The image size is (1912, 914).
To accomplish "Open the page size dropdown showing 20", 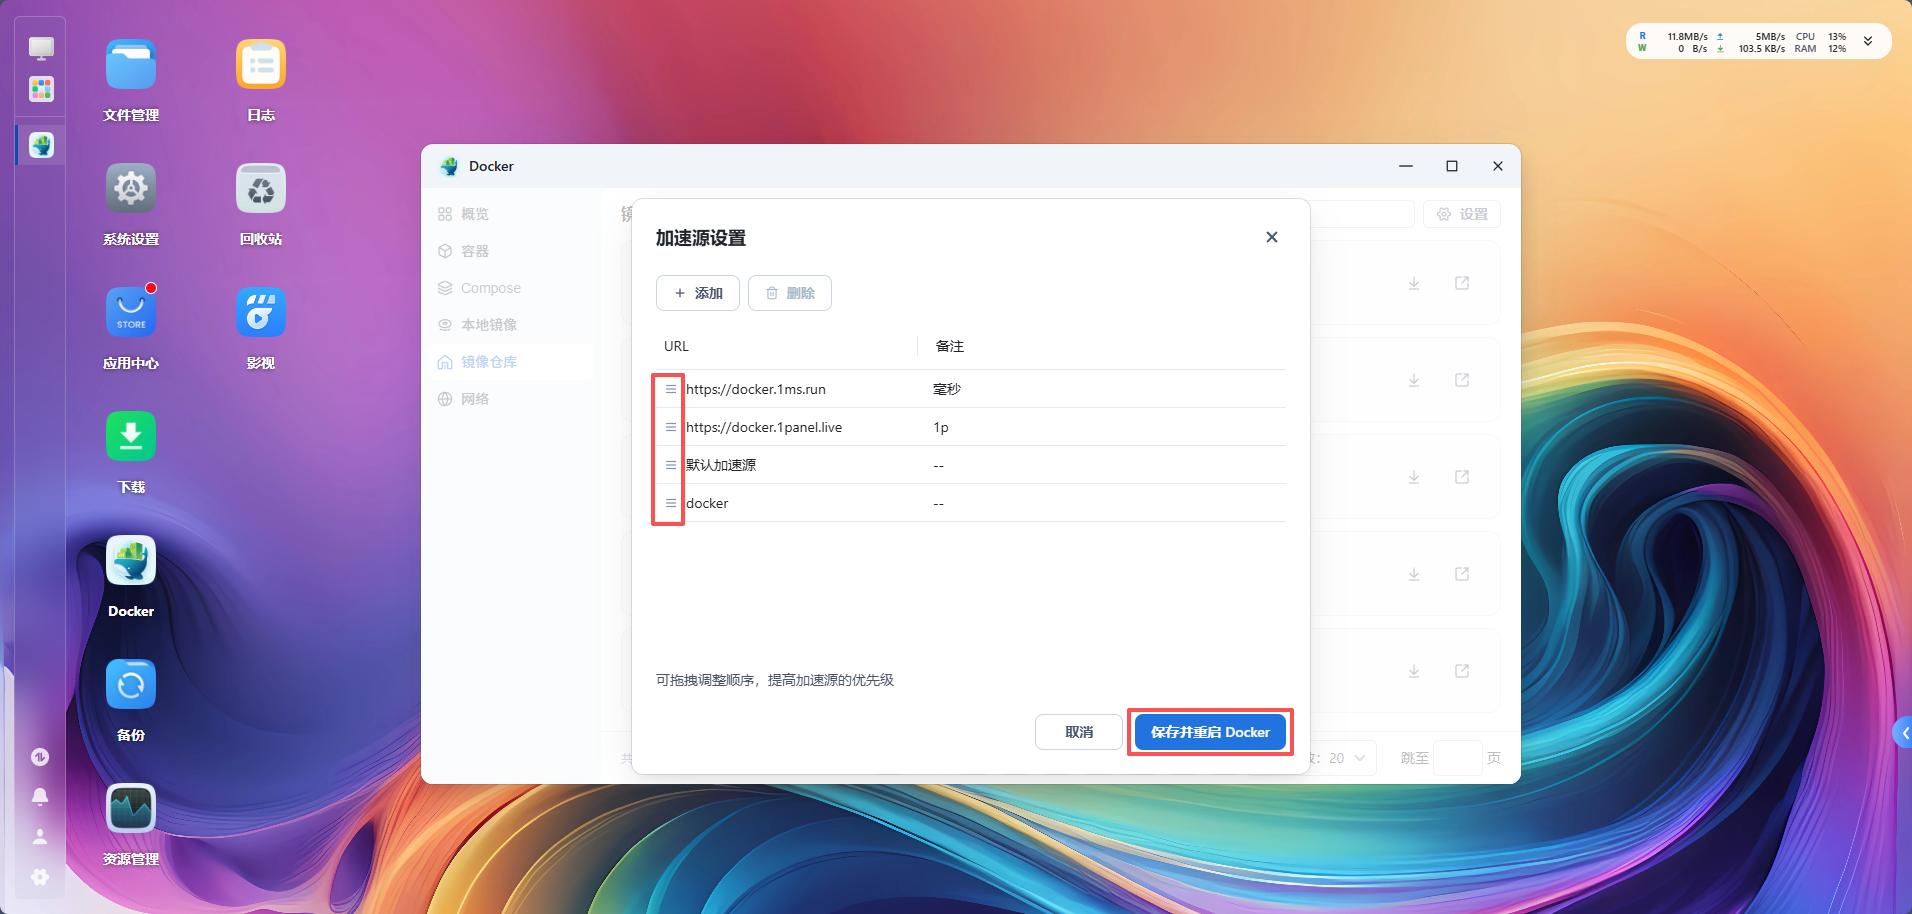I will (1346, 758).
